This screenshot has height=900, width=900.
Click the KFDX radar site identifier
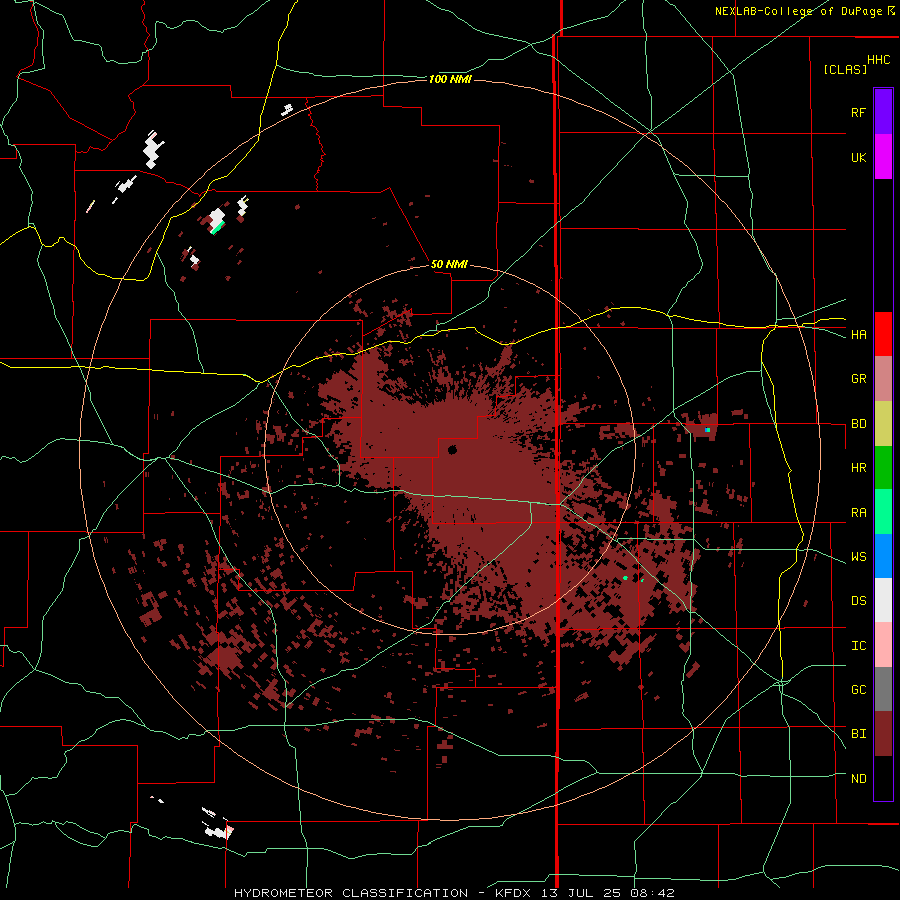(514, 893)
